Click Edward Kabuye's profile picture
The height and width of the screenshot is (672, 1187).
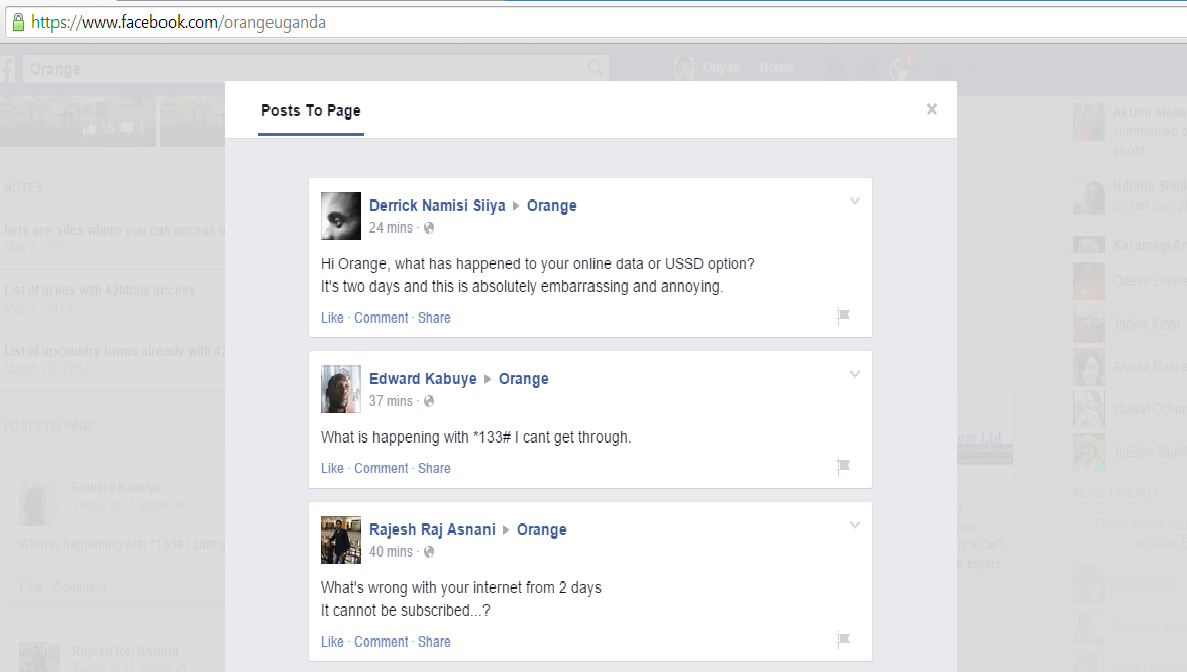tap(341, 389)
